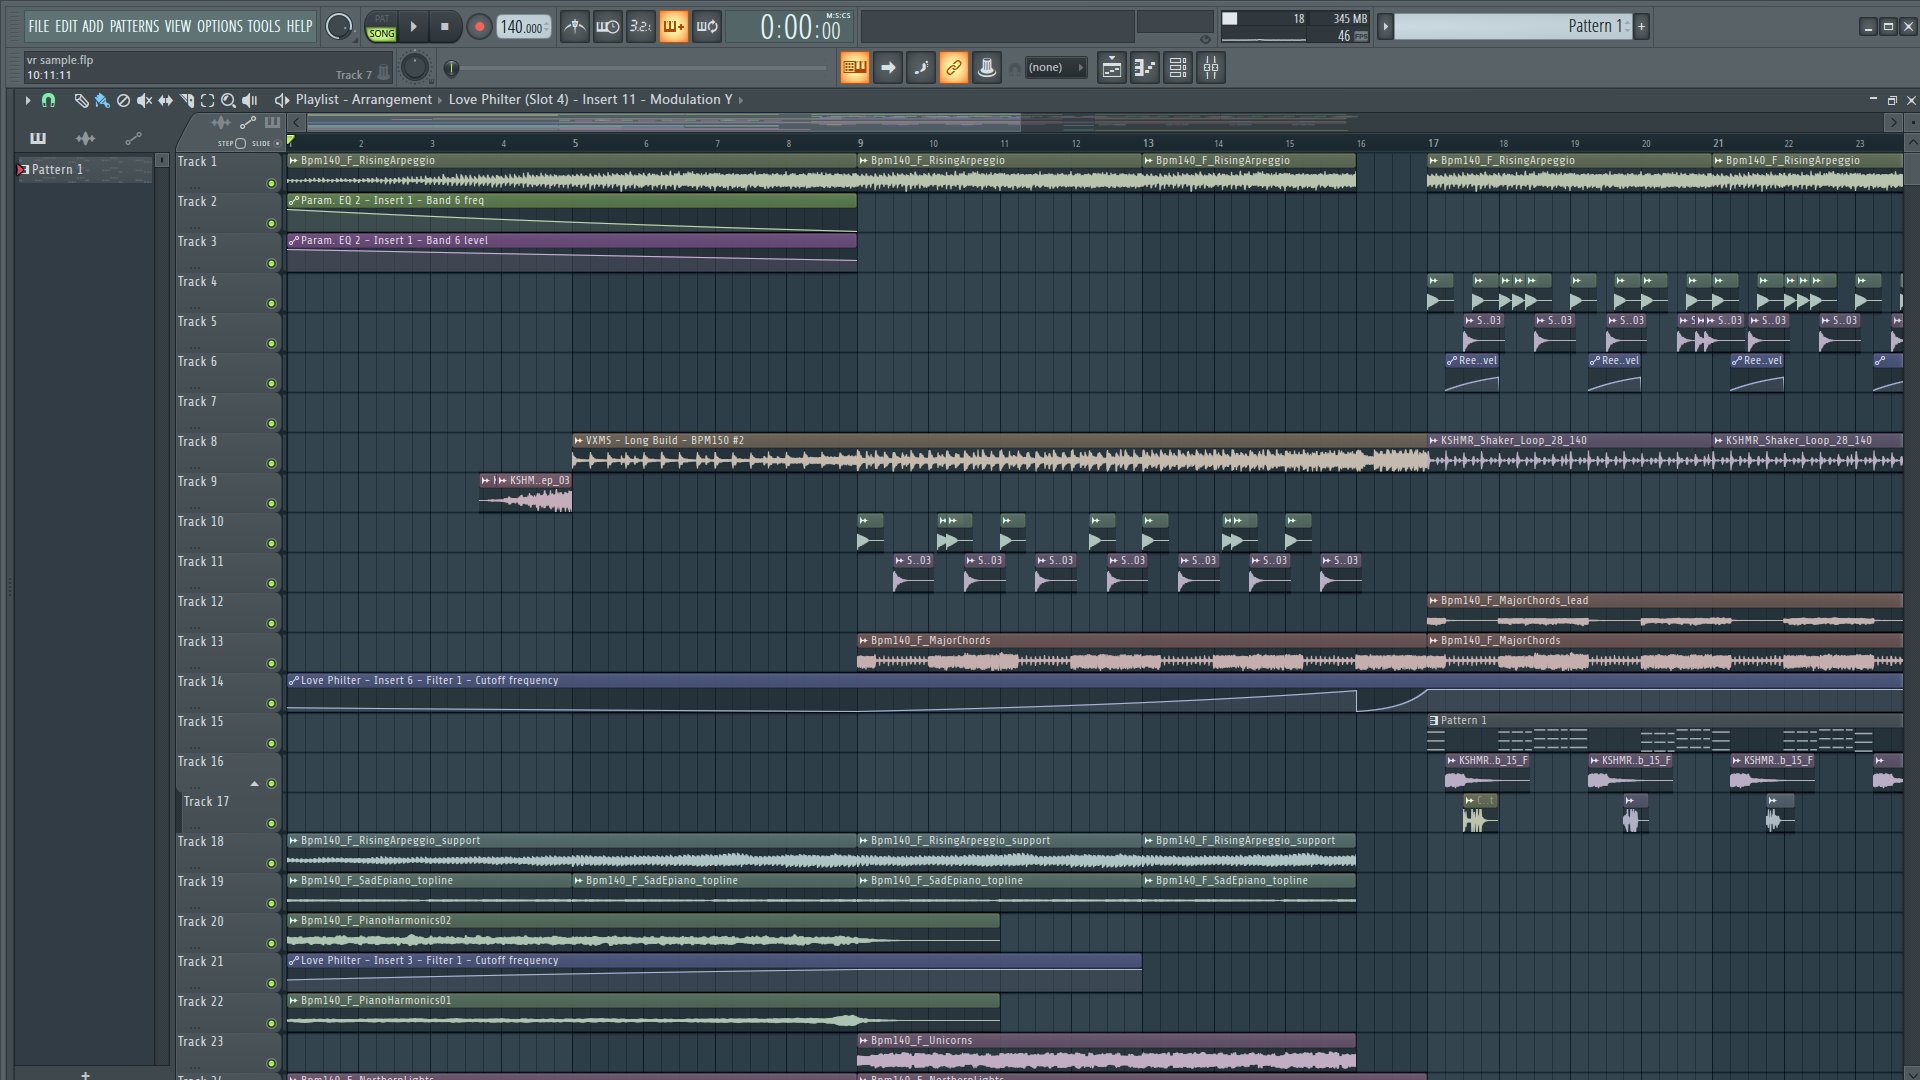Click Playlist - Arrangement breadcrumb
1920x1080 pixels.
tap(363, 100)
